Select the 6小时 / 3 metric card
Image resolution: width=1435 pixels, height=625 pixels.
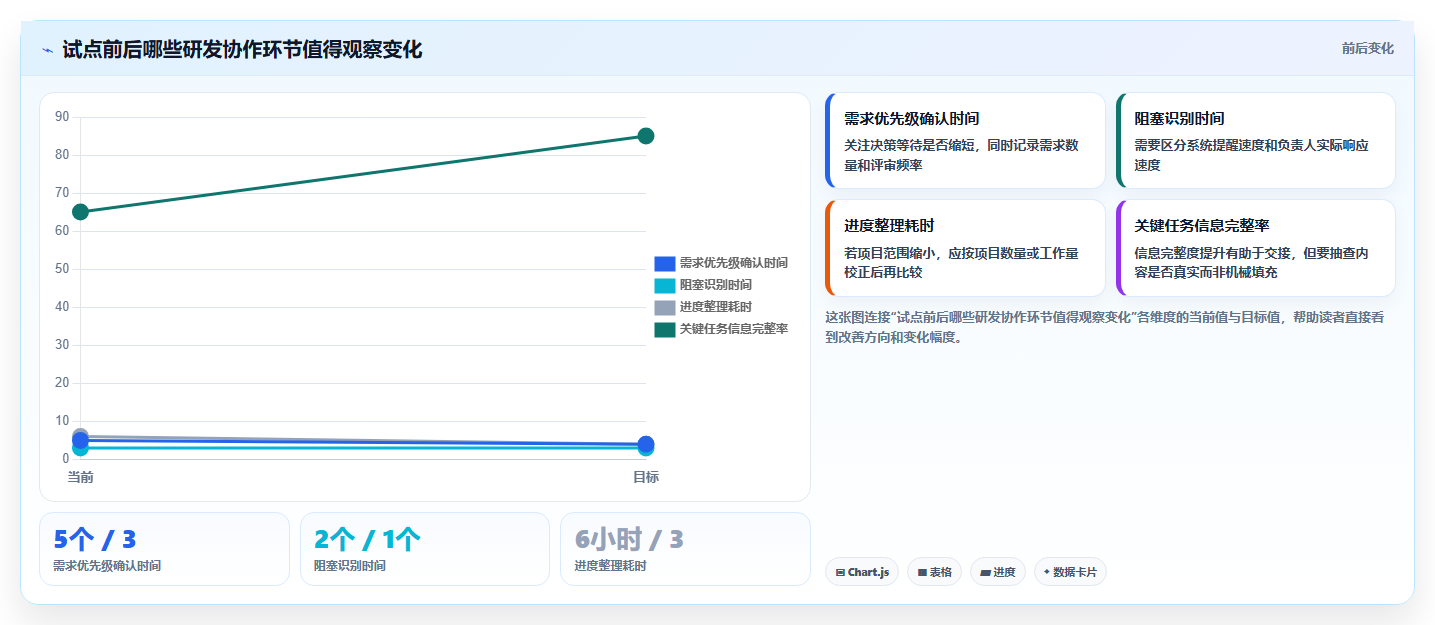[685, 549]
